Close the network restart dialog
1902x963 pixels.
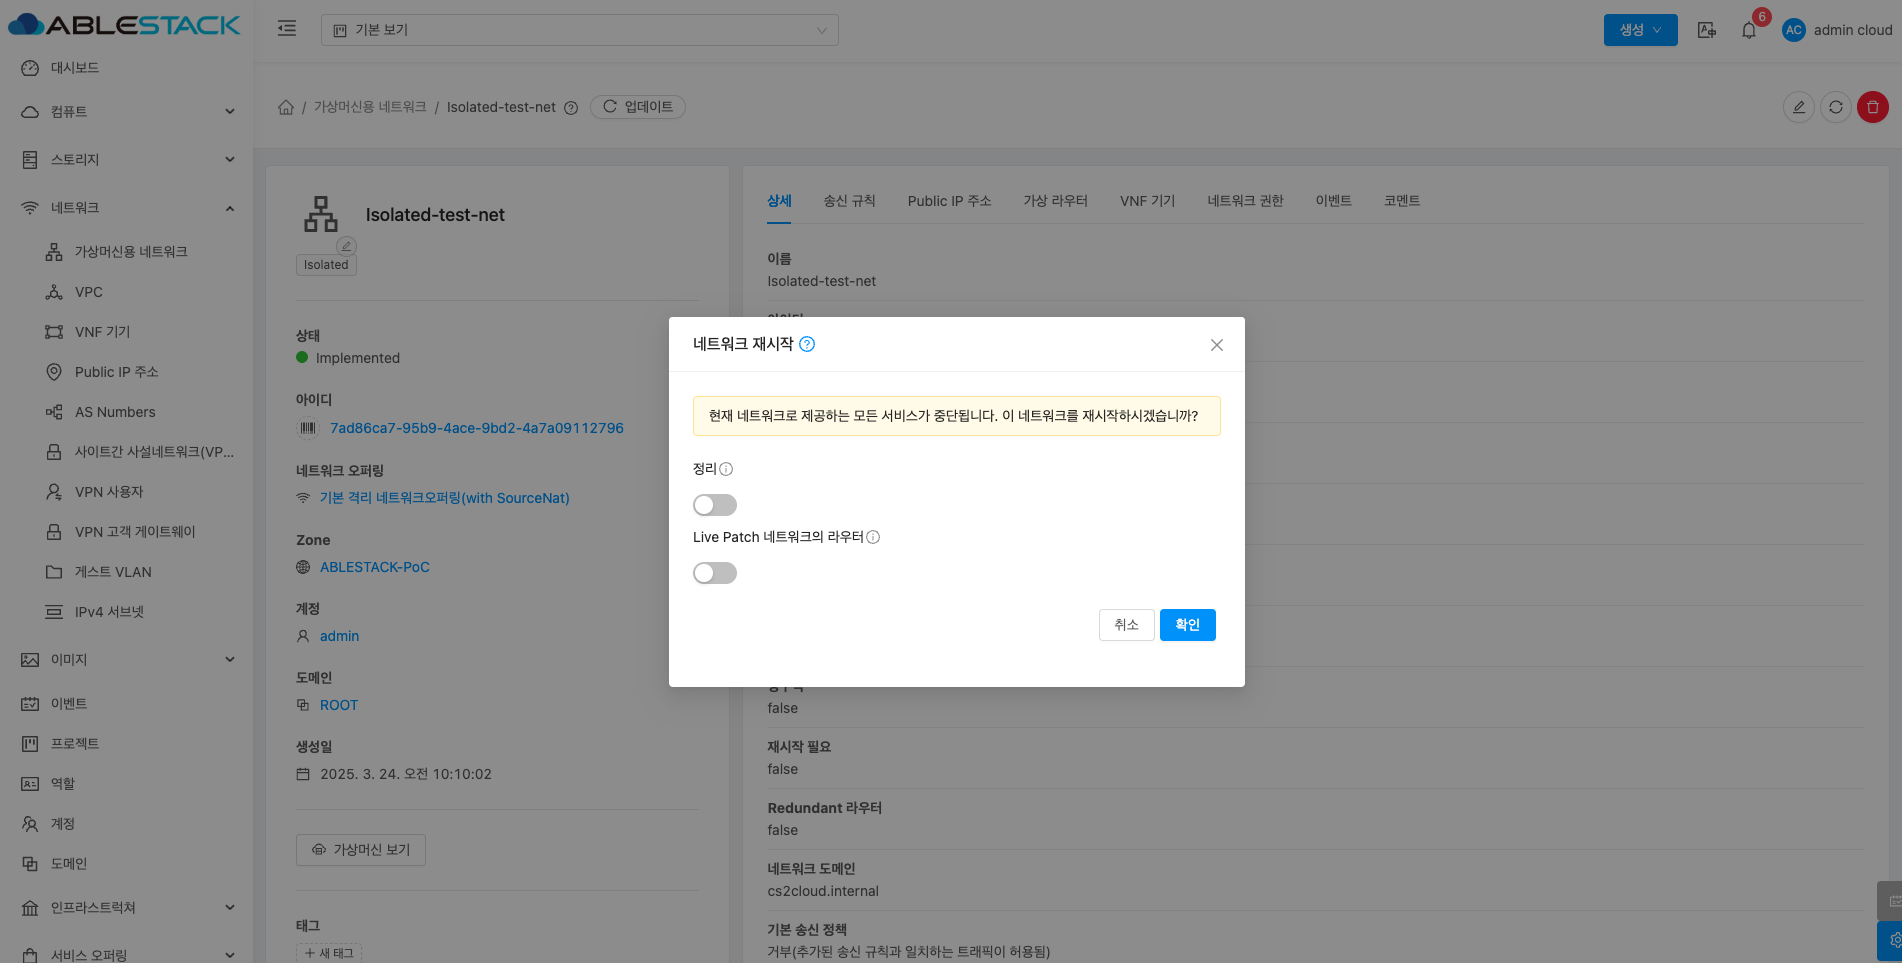pyautogui.click(x=1216, y=345)
